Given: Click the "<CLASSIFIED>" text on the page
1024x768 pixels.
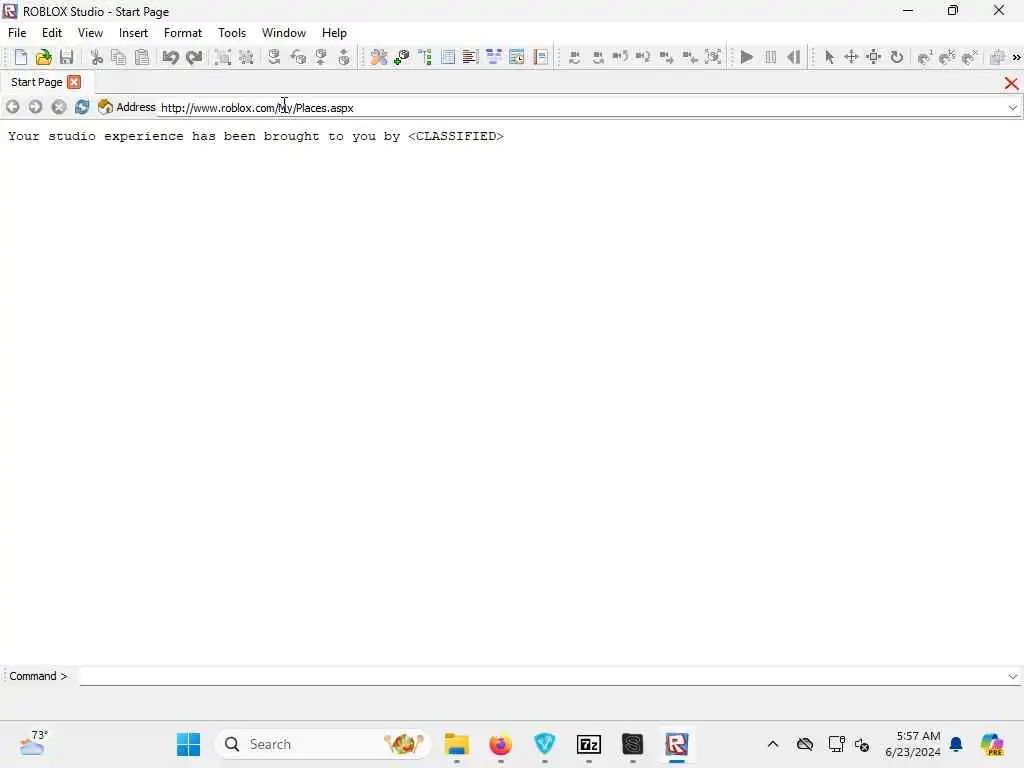Looking at the screenshot, I should [x=456, y=136].
